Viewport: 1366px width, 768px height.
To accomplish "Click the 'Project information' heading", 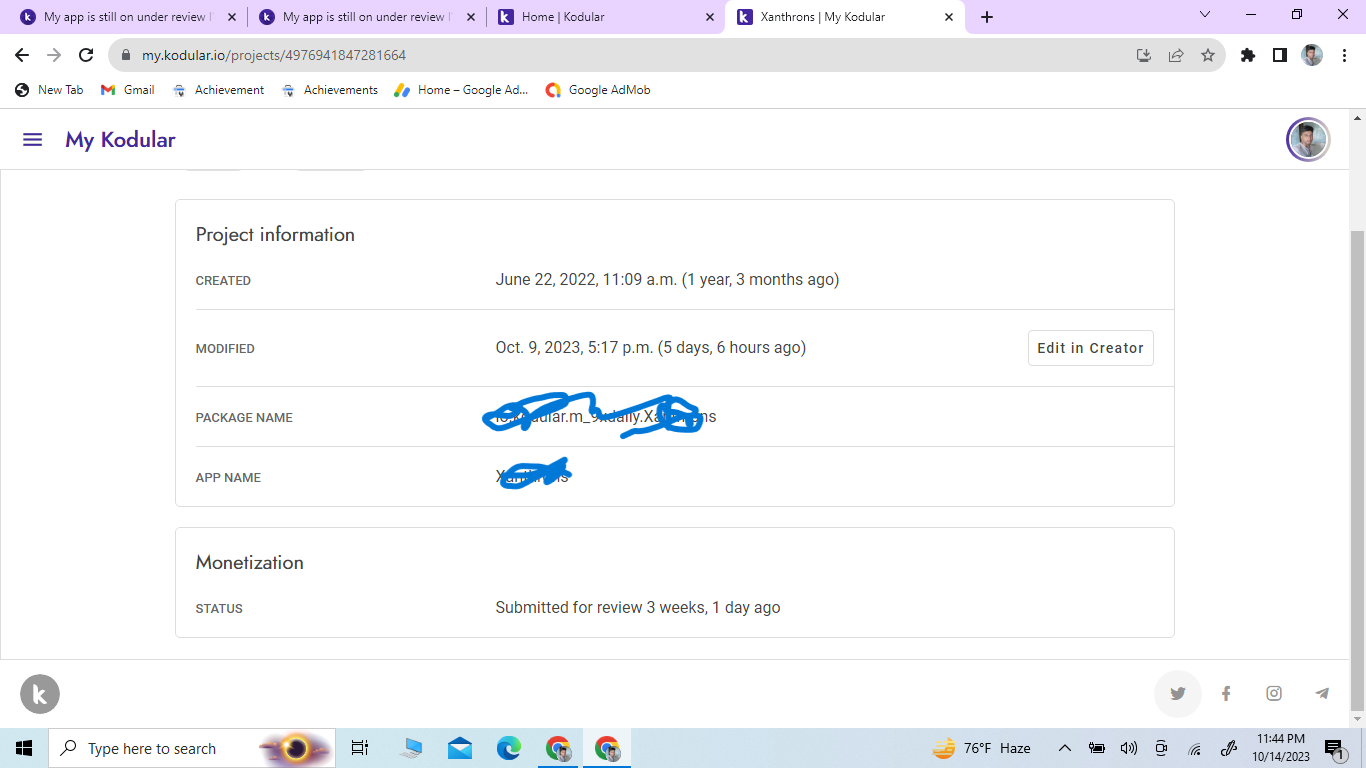I will tap(275, 235).
